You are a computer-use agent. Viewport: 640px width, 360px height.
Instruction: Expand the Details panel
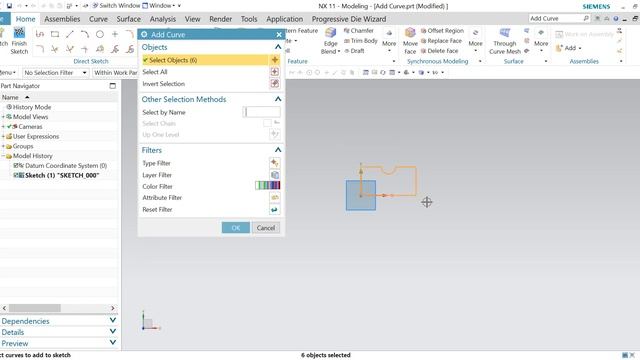113,332
